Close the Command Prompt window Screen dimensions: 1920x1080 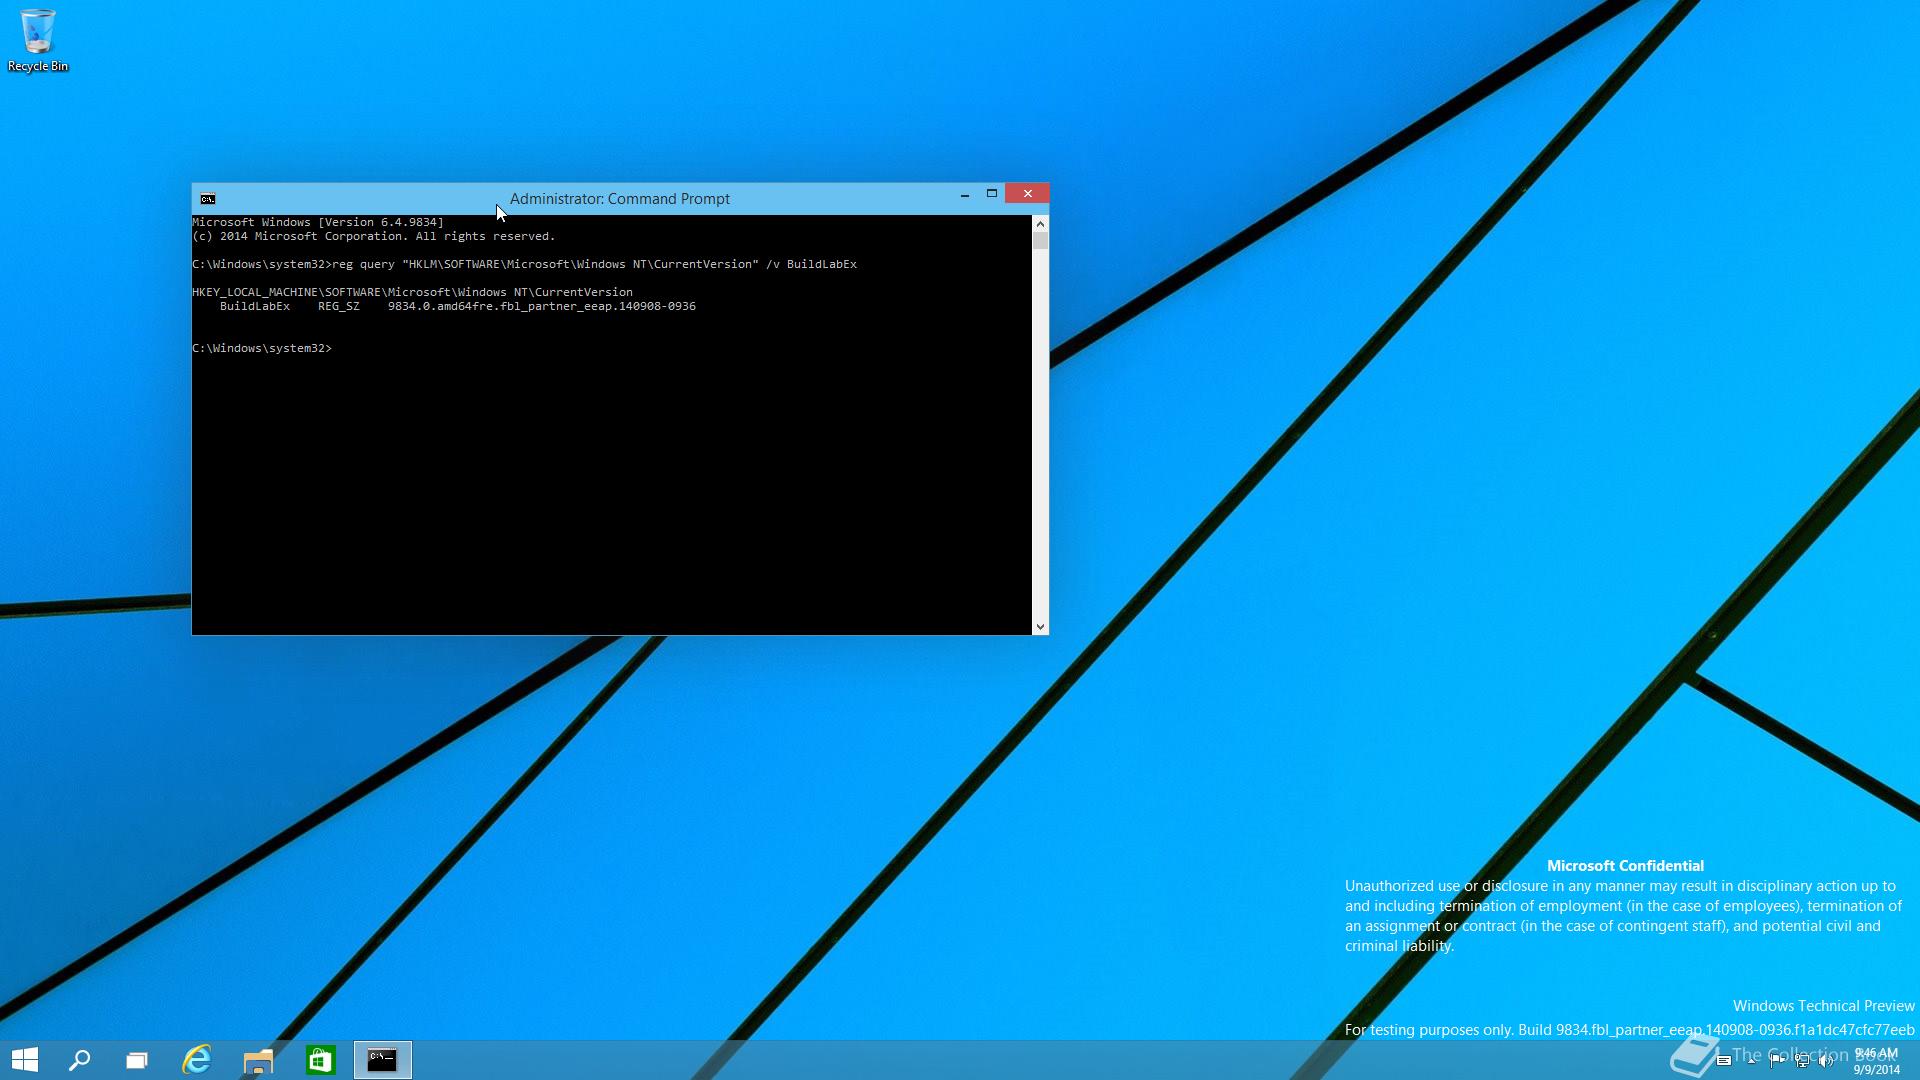[1027, 194]
